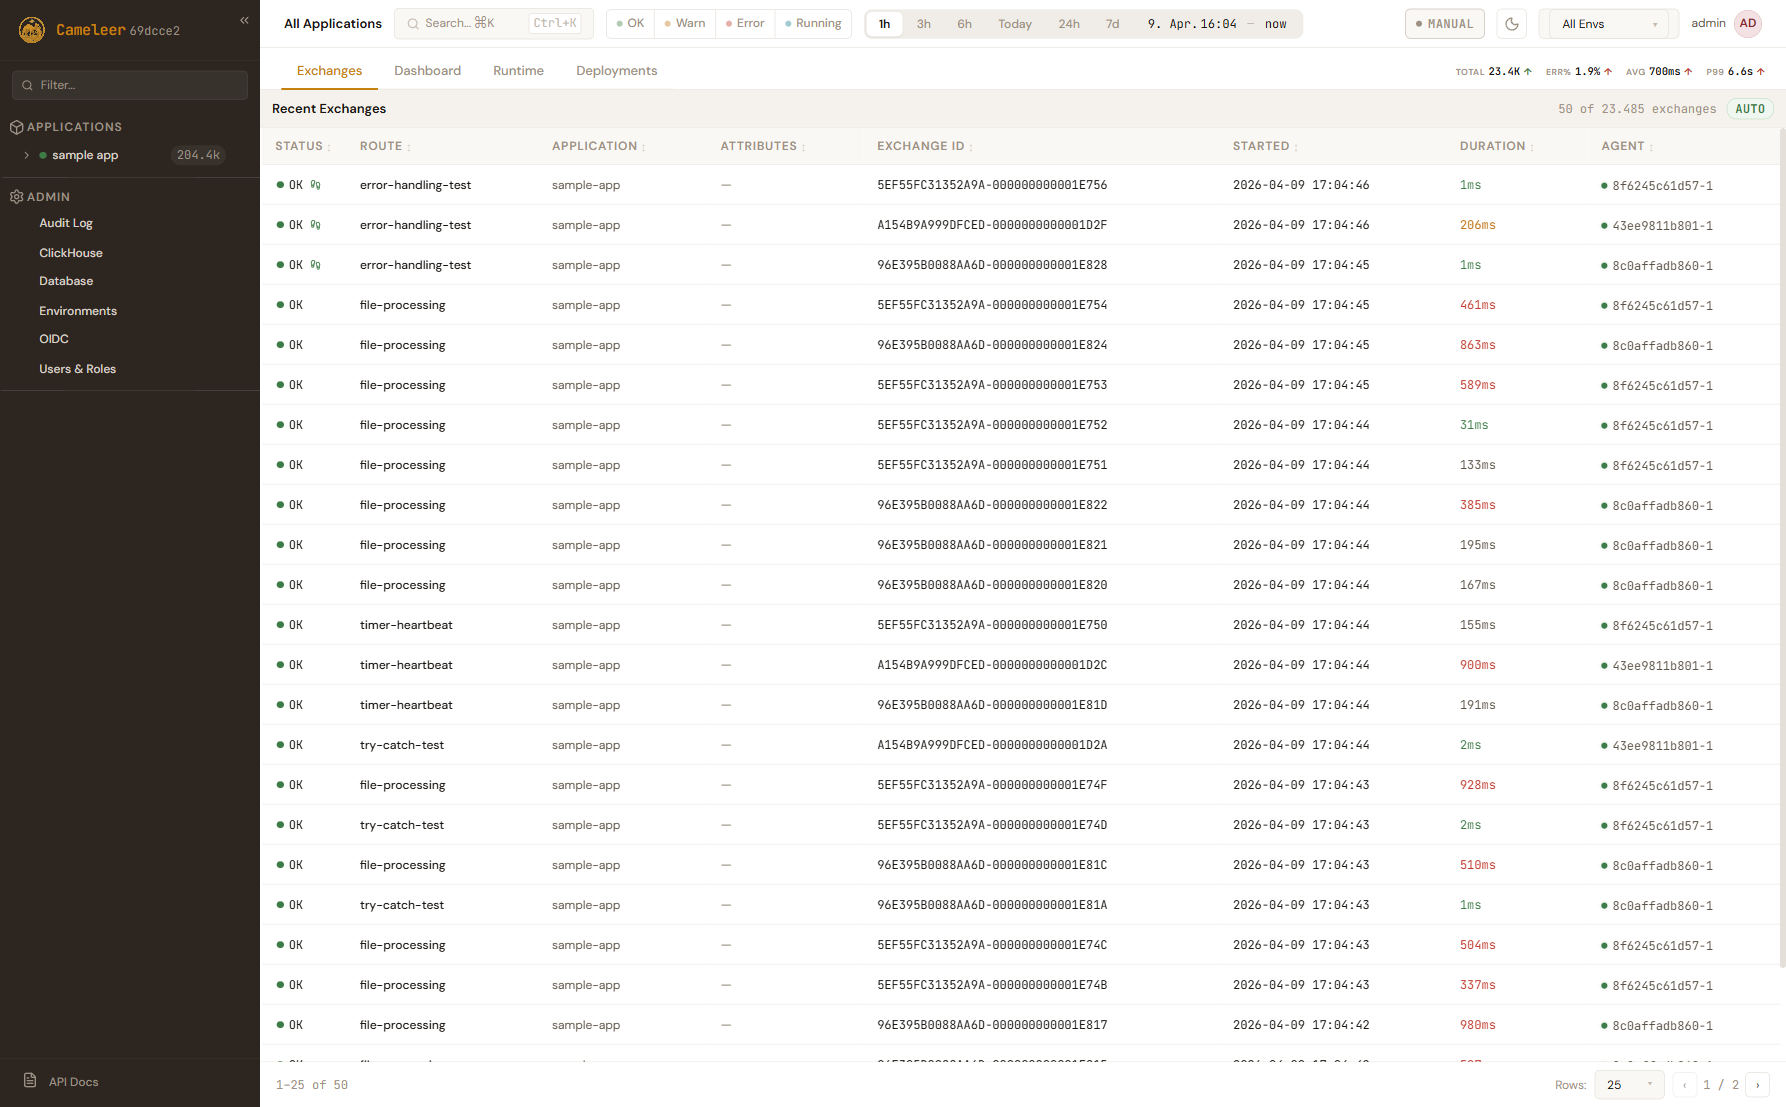The image size is (1786, 1107).
Task: Open the Deployments tab
Action: coord(616,71)
